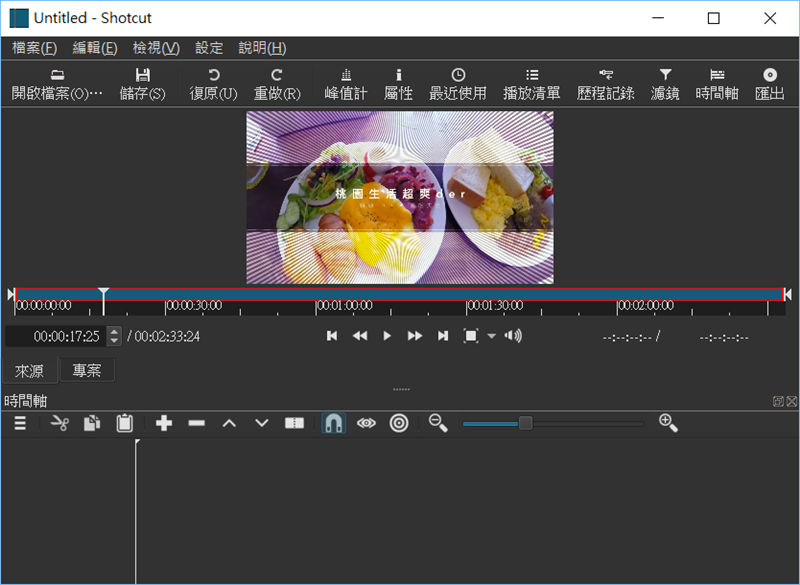Expand the zoom options dropdown arrow beside player

point(491,336)
